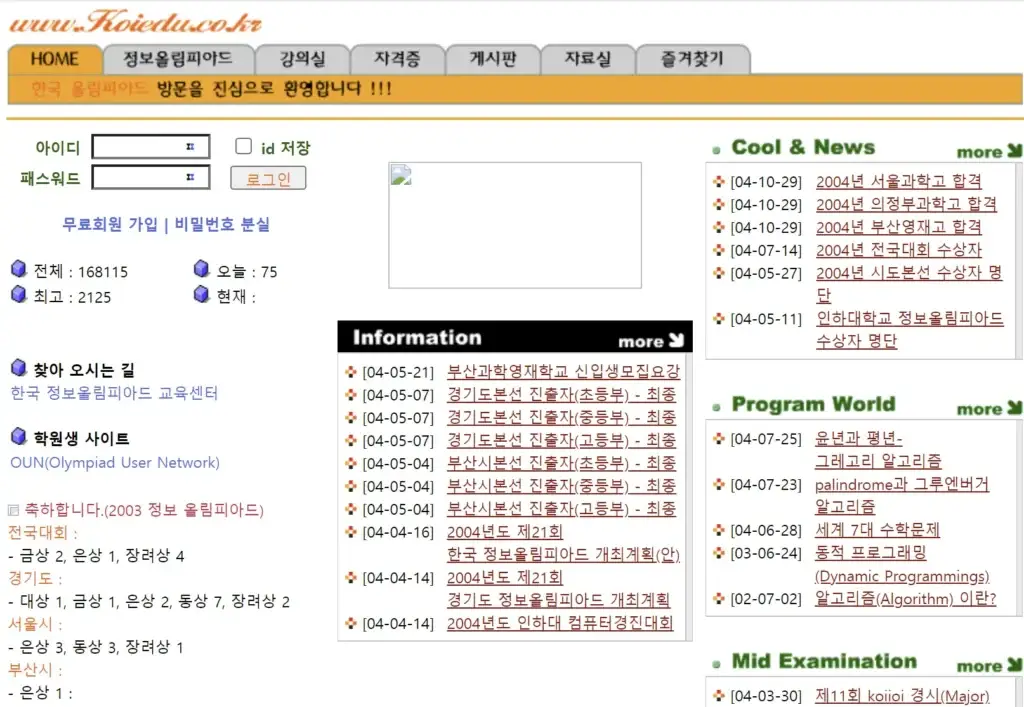Switch to the 게시판 tab

(492, 59)
